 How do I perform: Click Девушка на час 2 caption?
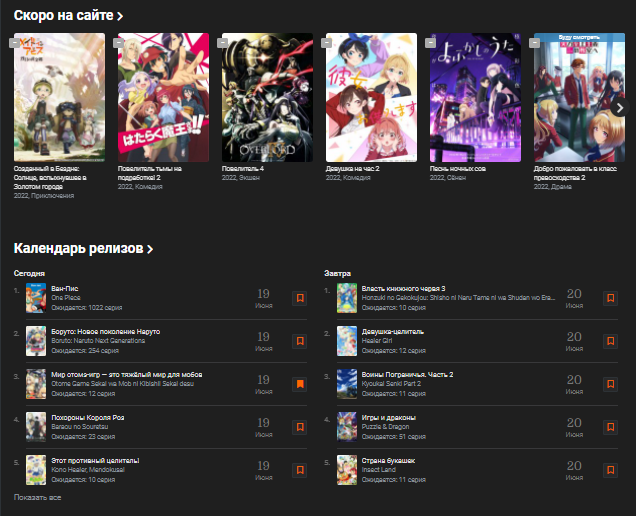[x=352, y=168]
